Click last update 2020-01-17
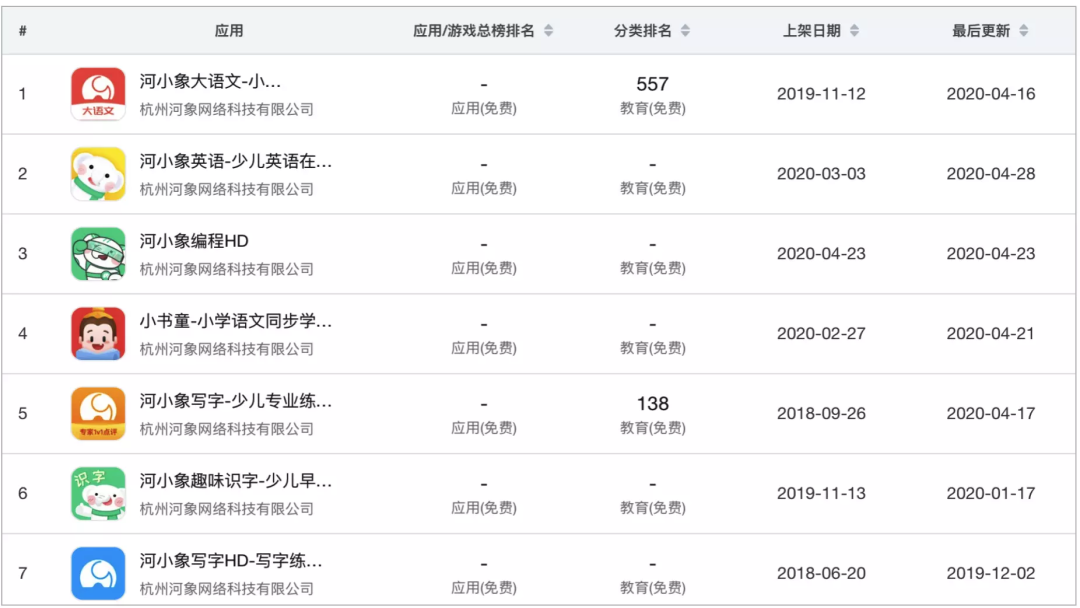The width and height of the screenshot is (1080, 608). click(990, 493)
